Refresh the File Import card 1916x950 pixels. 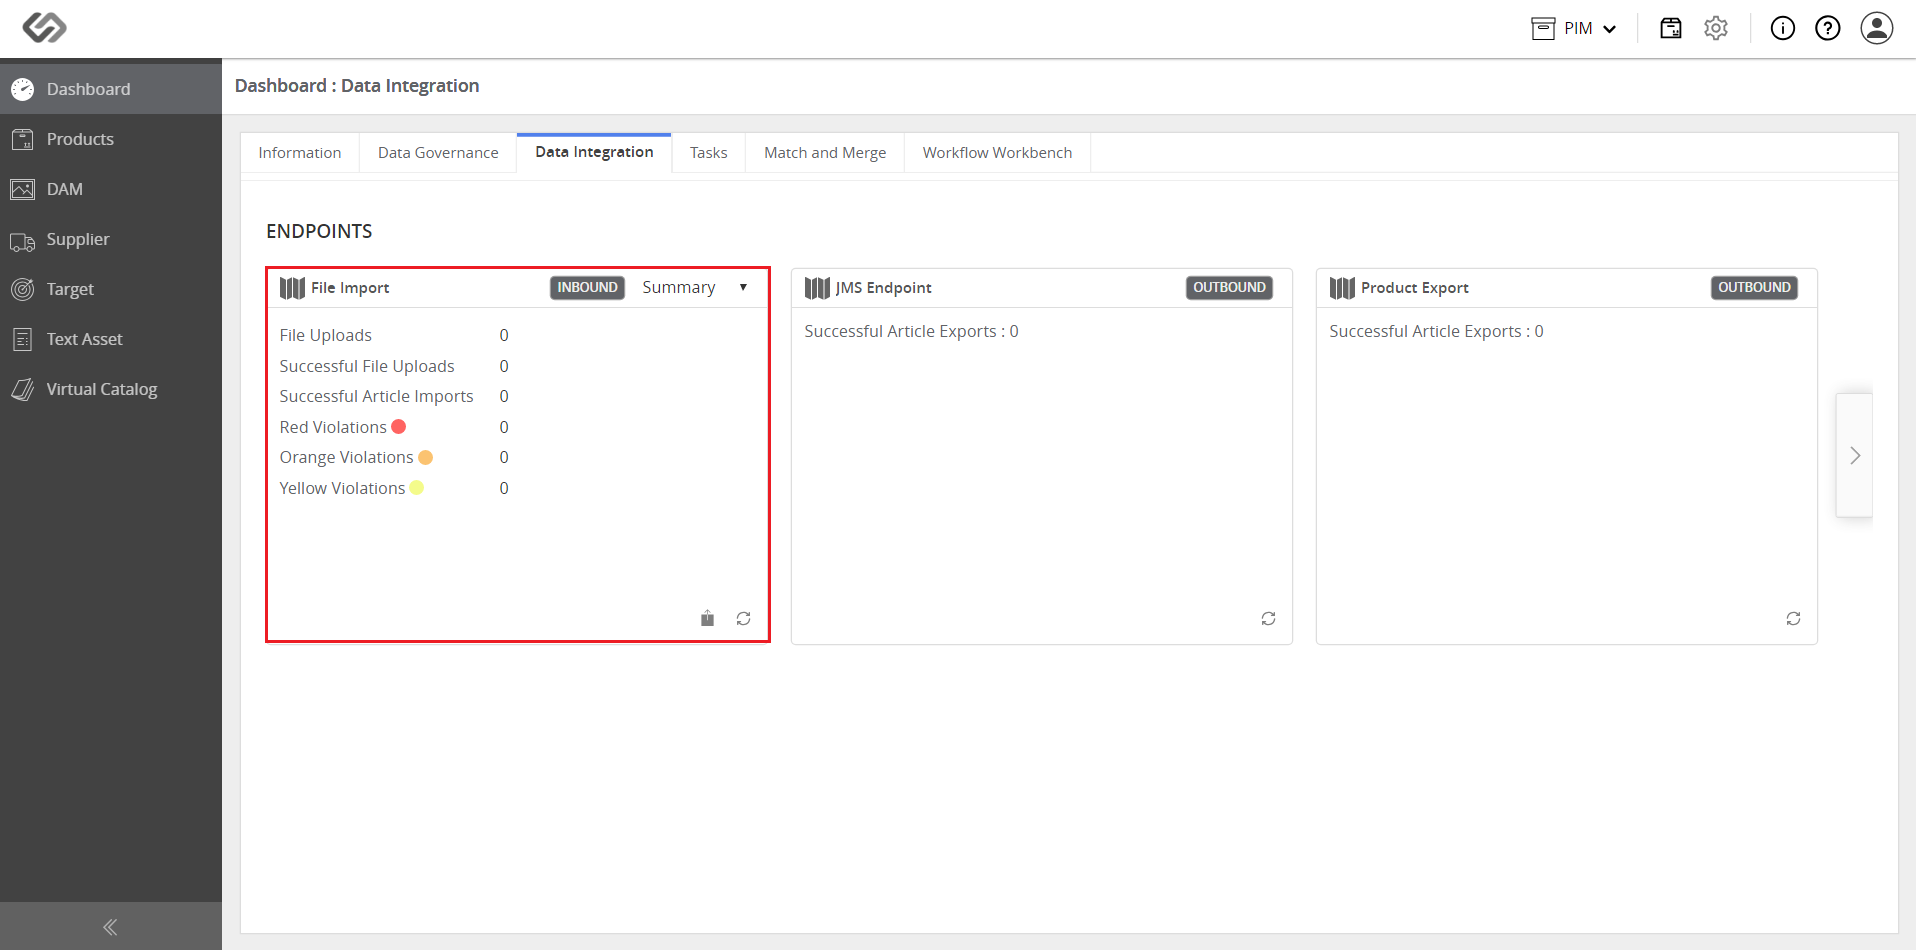(744, 619)
